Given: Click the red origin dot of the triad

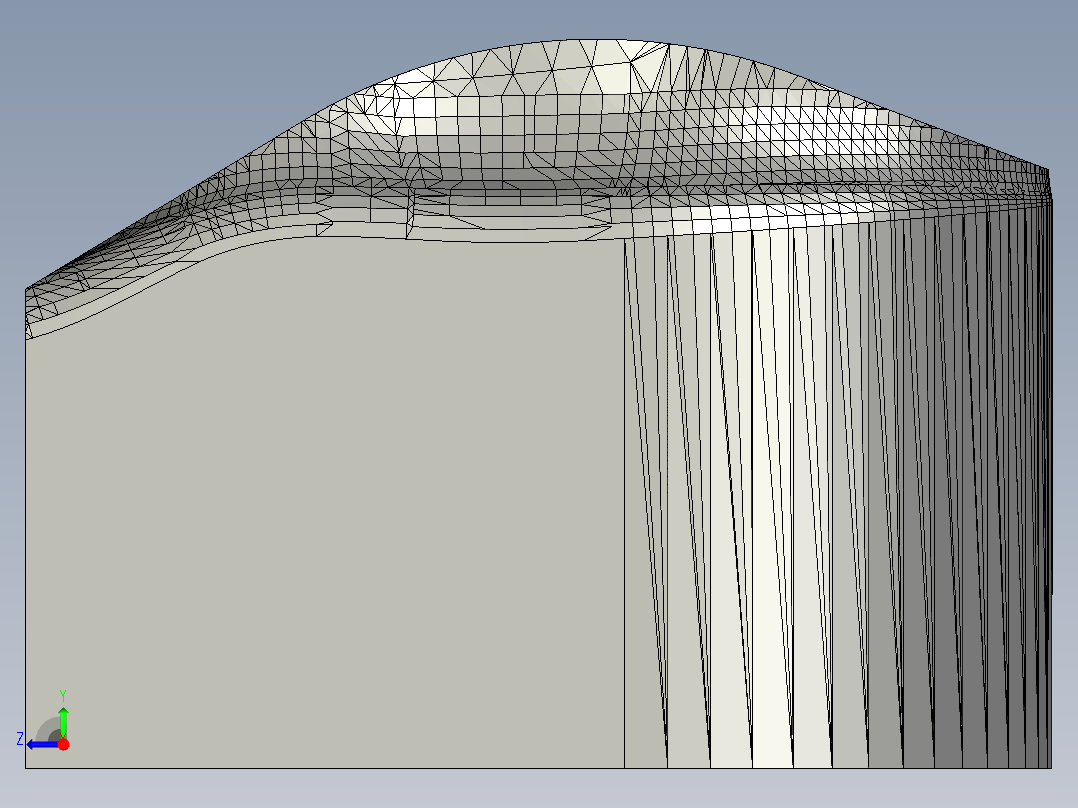Looking at the screenshot, I should 63,744.
